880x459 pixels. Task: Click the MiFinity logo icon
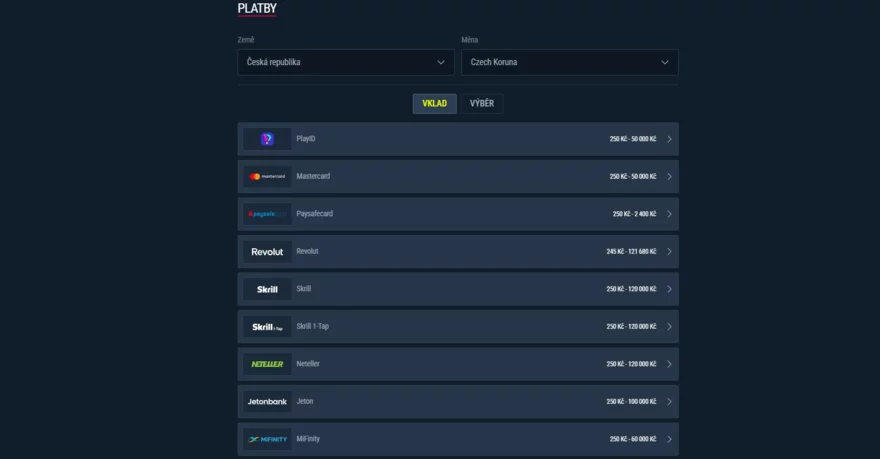(x=267, y=439)
